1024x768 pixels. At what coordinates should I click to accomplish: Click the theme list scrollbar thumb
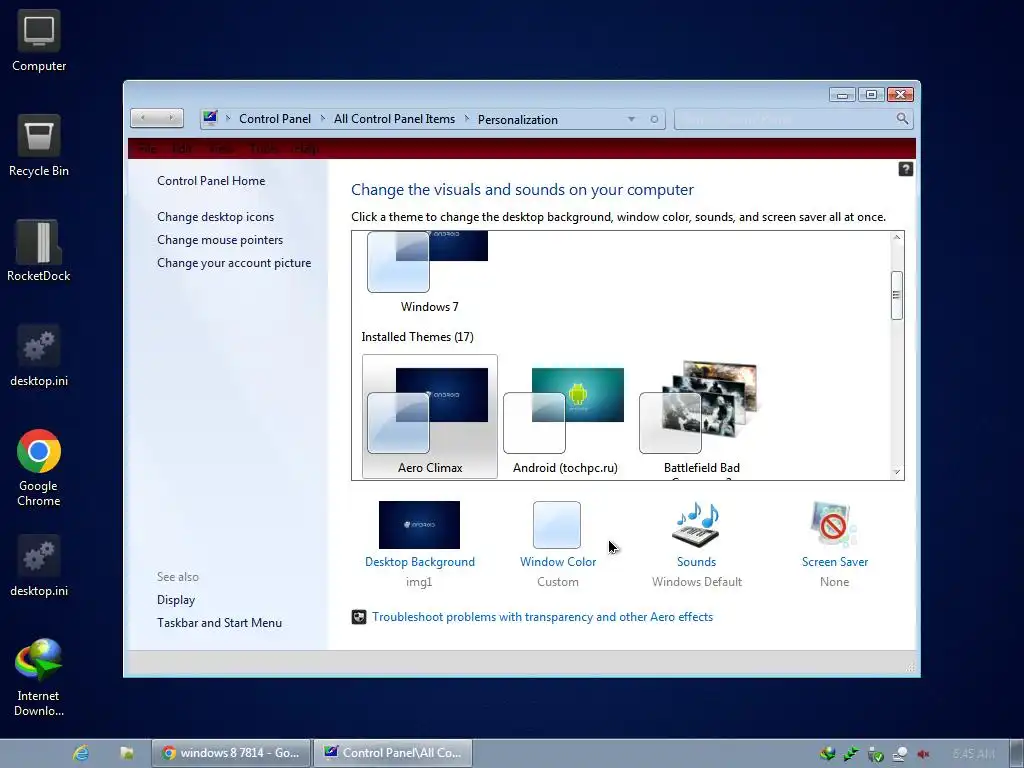pyautogui.click(x=897, y=295)
